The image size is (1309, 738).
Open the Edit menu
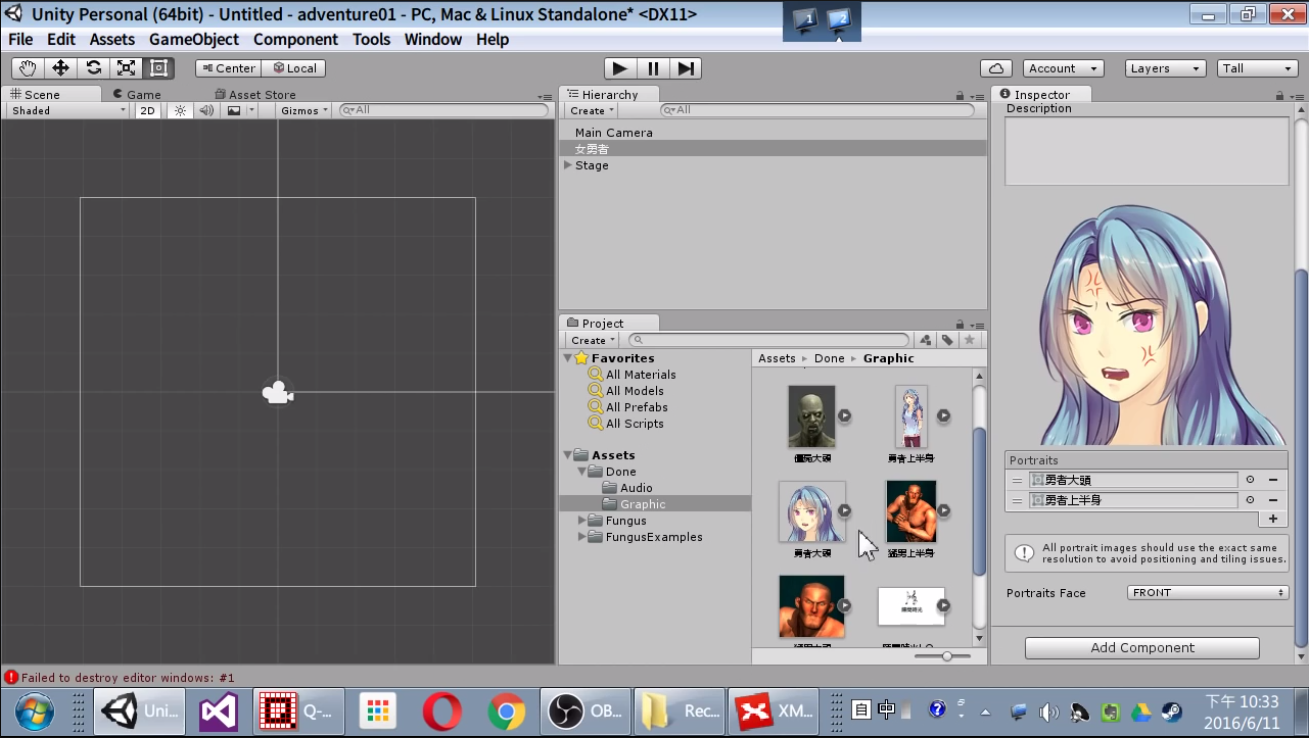pos(61,39)
